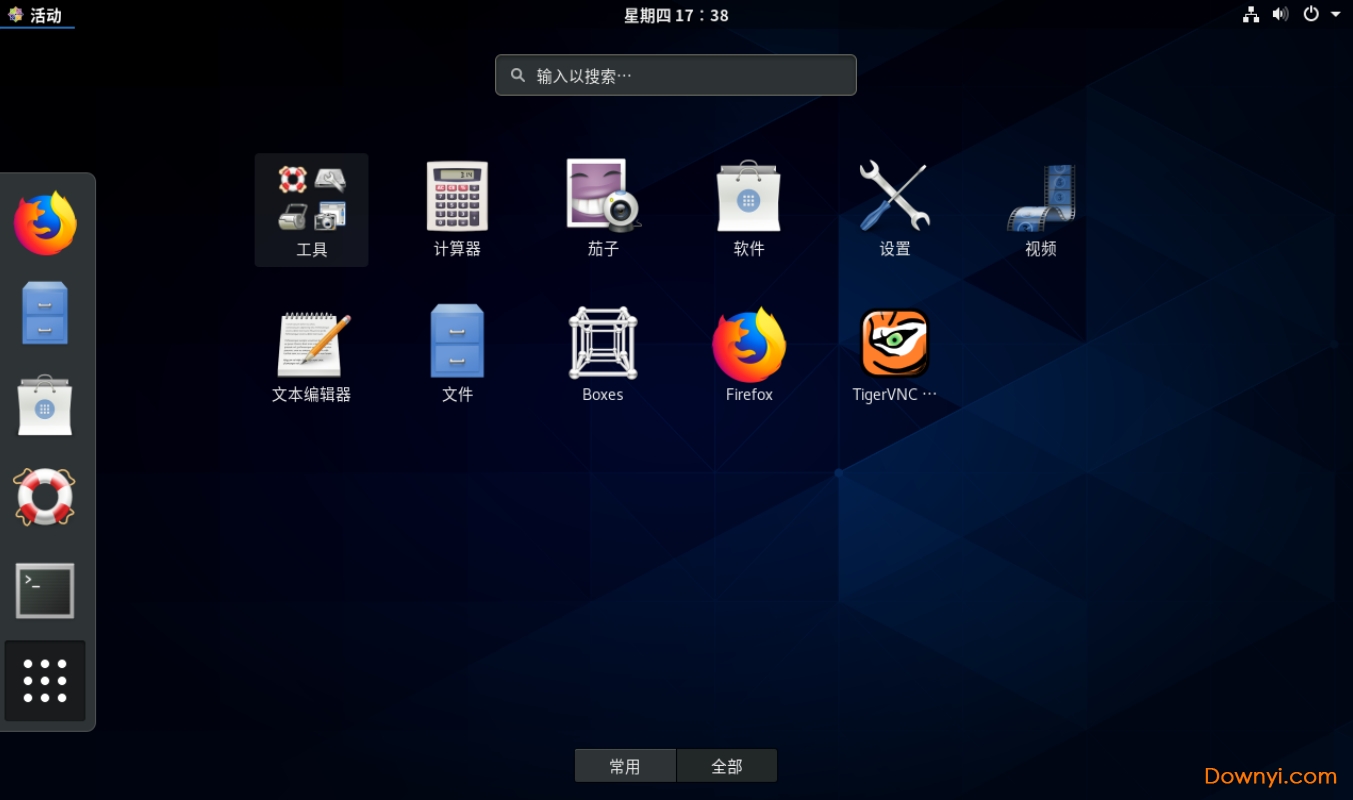Expand the 工具 utilities folder
The width and height of the screenshot is (1353, 800).
tap(312, 209)
